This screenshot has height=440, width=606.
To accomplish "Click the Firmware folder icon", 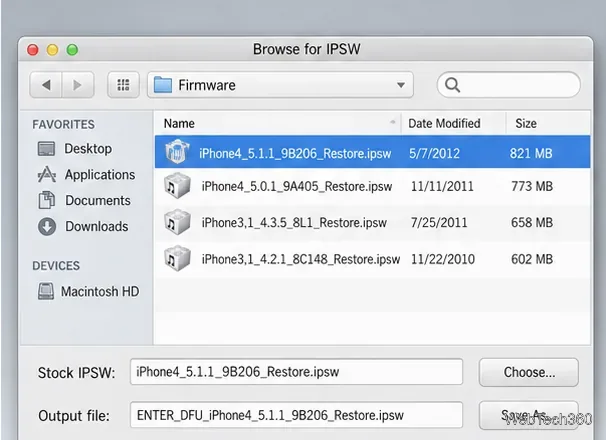I will 163,85.
